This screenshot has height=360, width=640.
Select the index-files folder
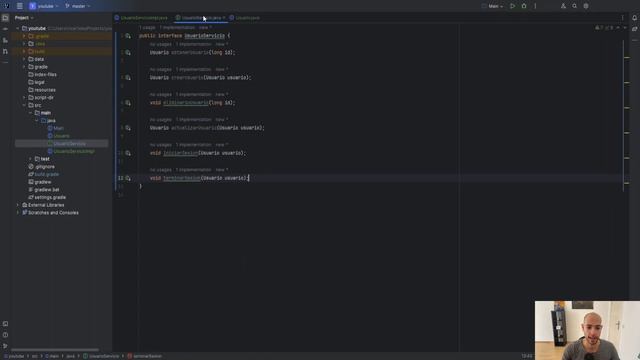42,75
